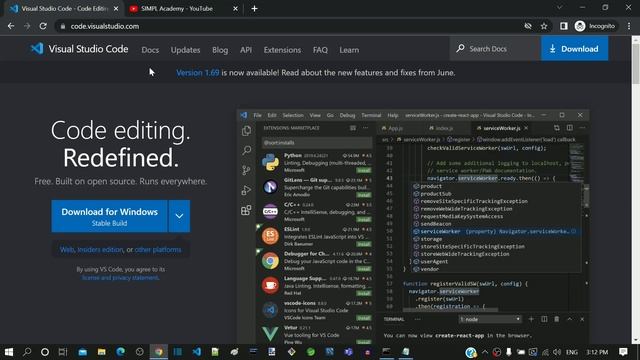
Task: Show hidden system tray icons
Action: (484, 352)
